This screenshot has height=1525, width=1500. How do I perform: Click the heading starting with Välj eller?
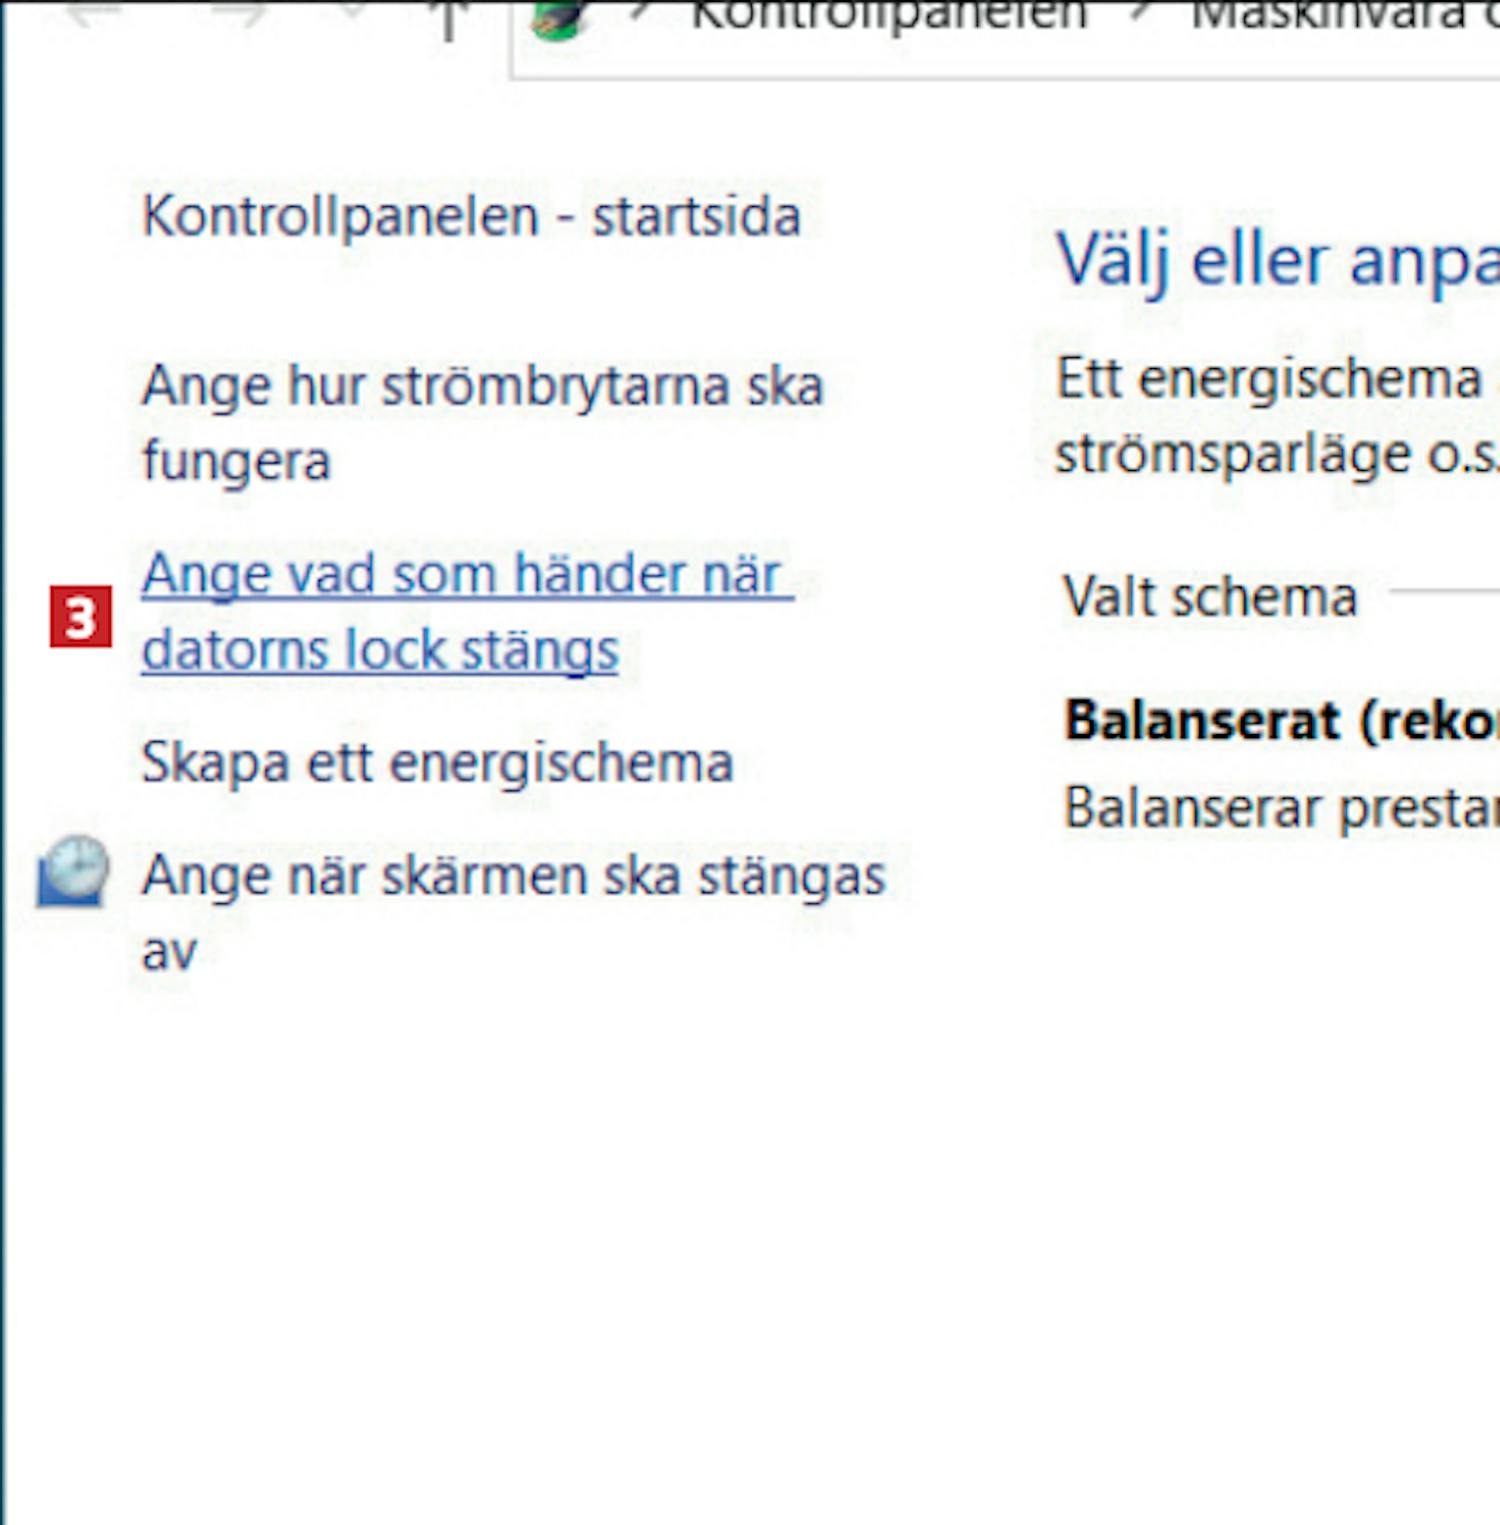pos(1278,261)
